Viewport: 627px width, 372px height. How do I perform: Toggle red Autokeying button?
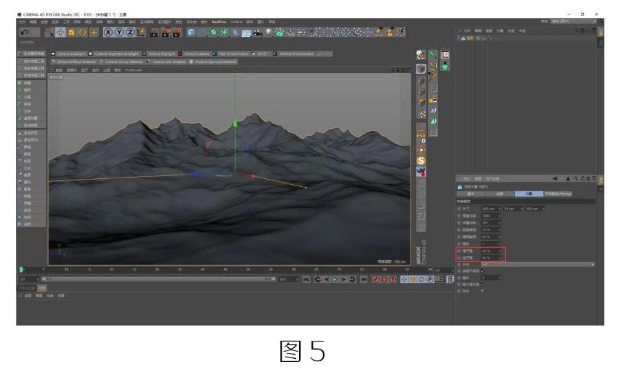pos(384,280)
